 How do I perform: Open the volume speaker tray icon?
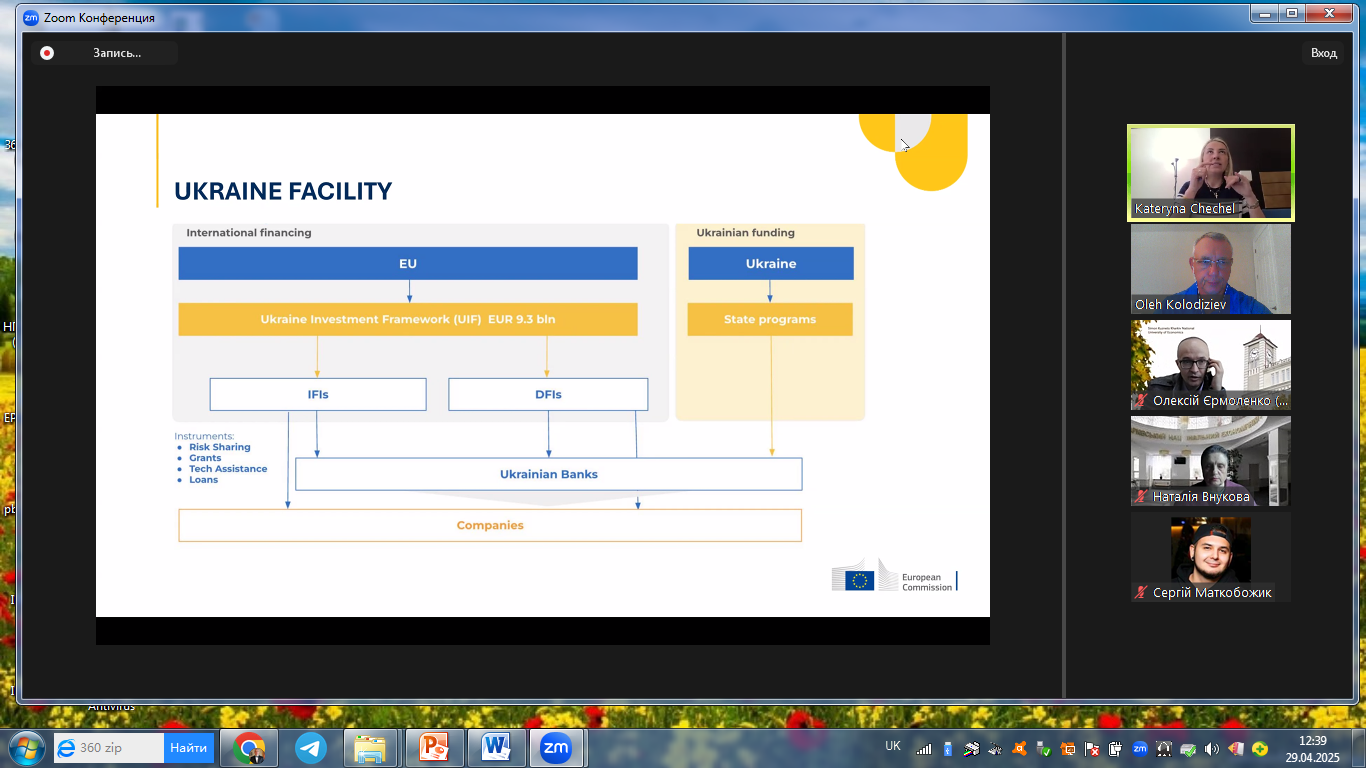(1212, 748)
